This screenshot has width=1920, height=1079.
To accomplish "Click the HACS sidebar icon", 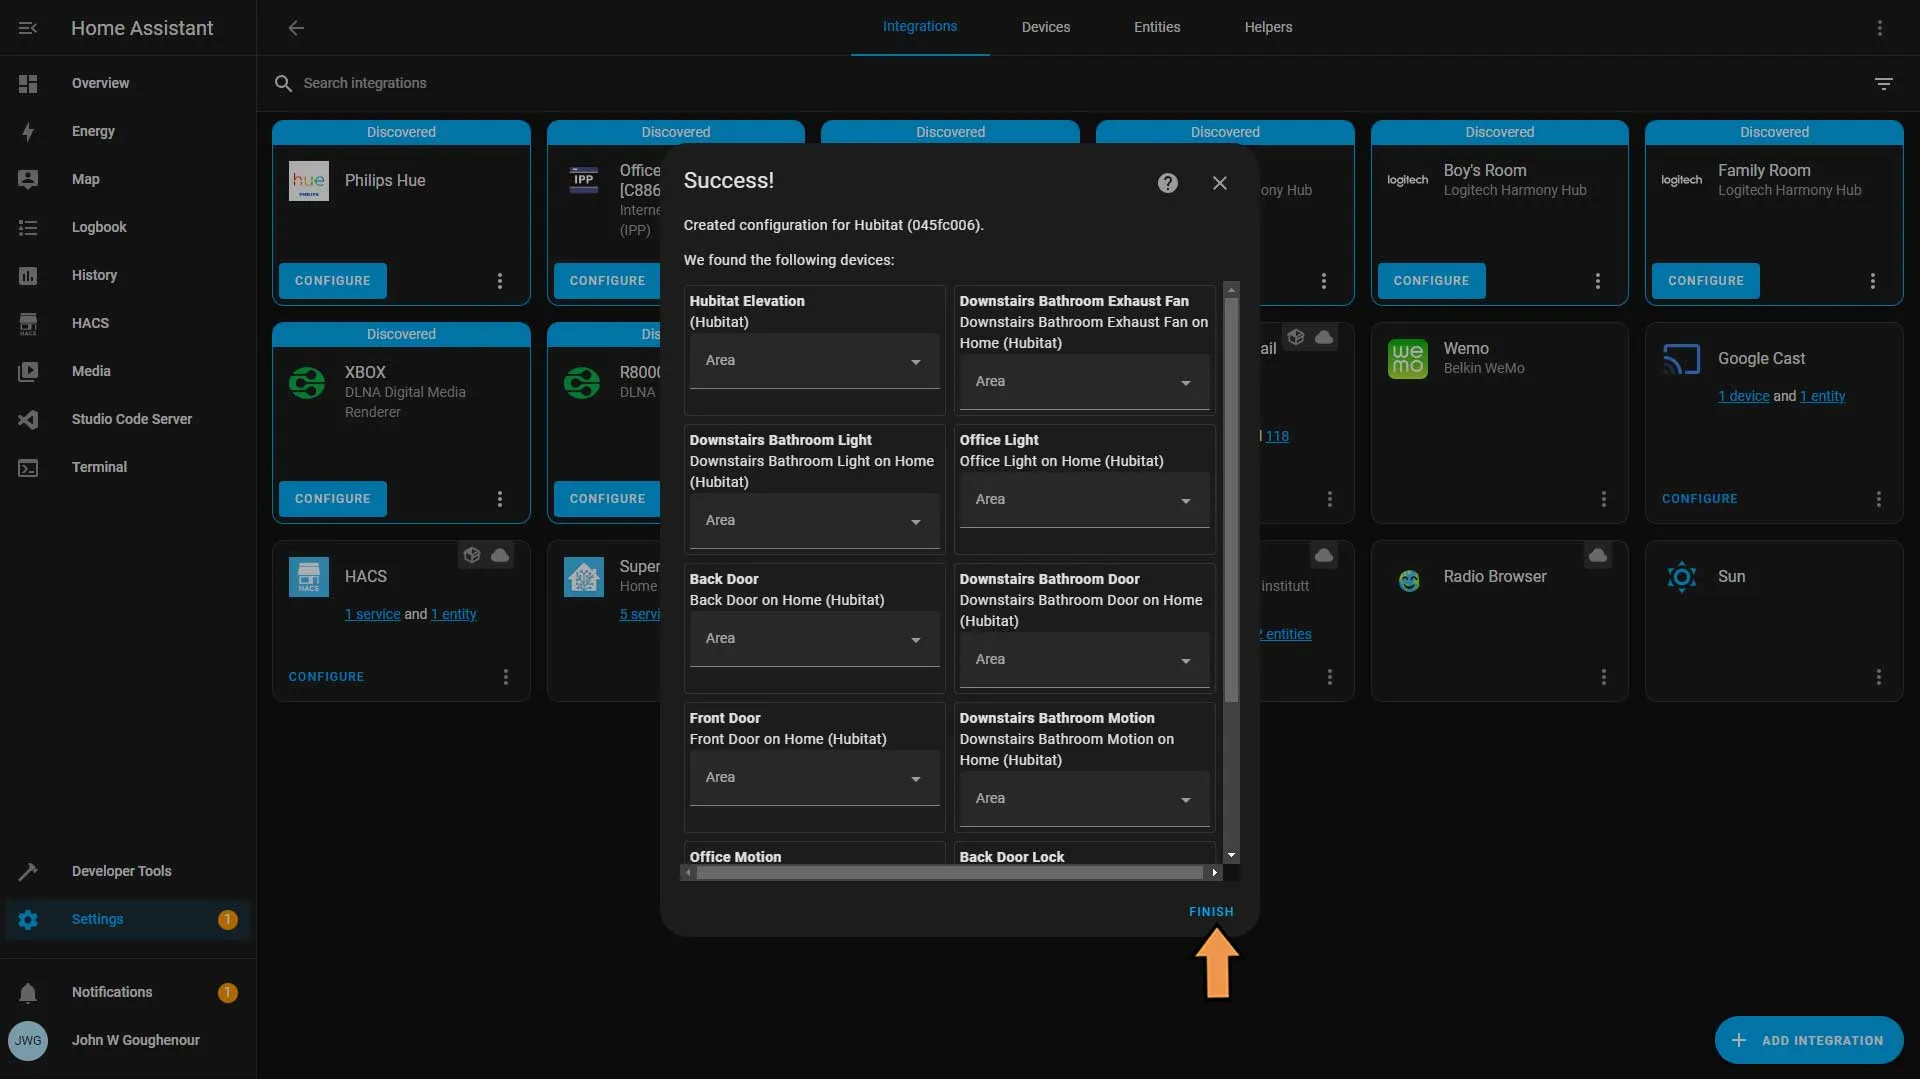I will point(28,323).
